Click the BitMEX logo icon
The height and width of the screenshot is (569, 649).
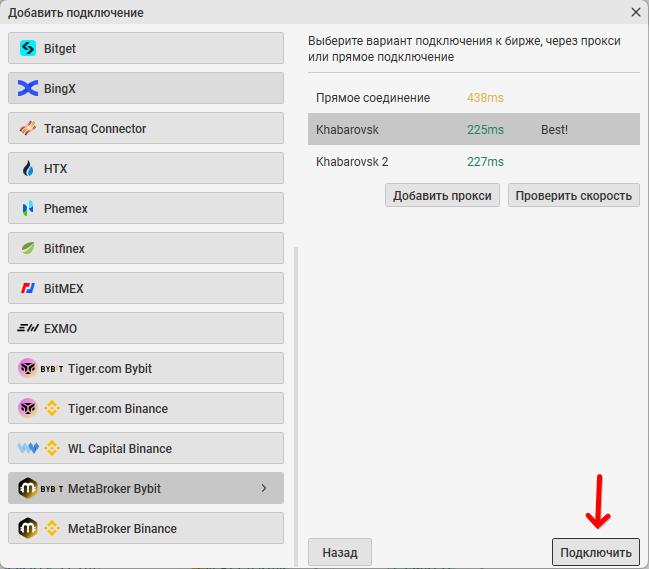click(x=28, y=288)
